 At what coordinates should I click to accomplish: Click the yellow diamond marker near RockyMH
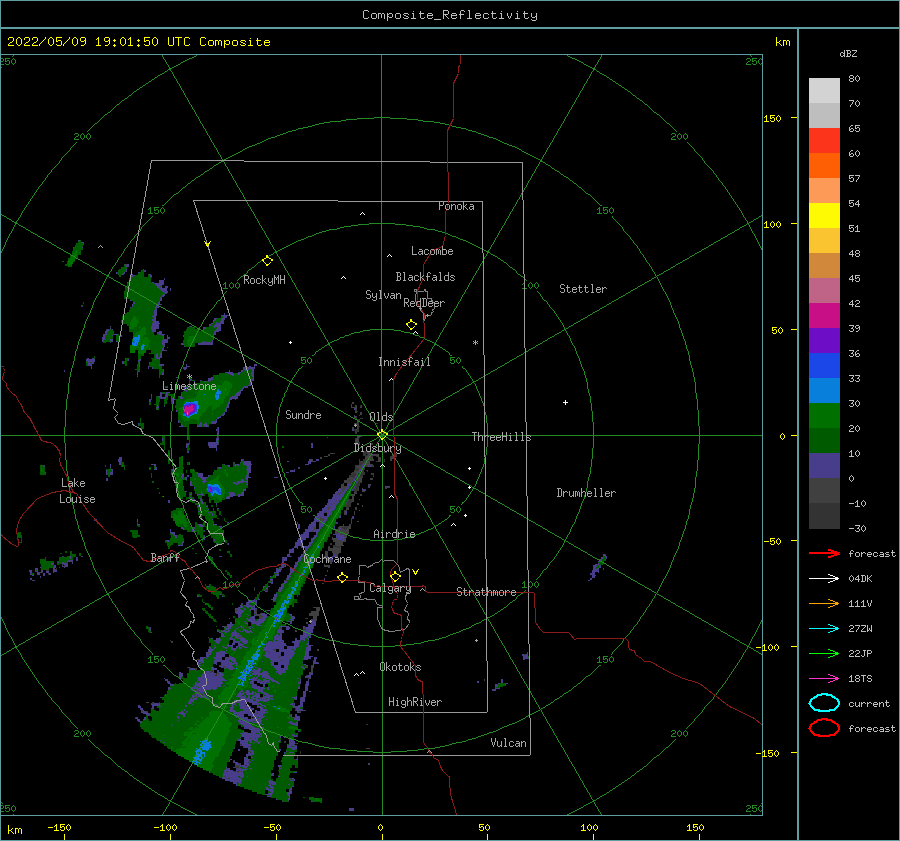tap(267, 261)
